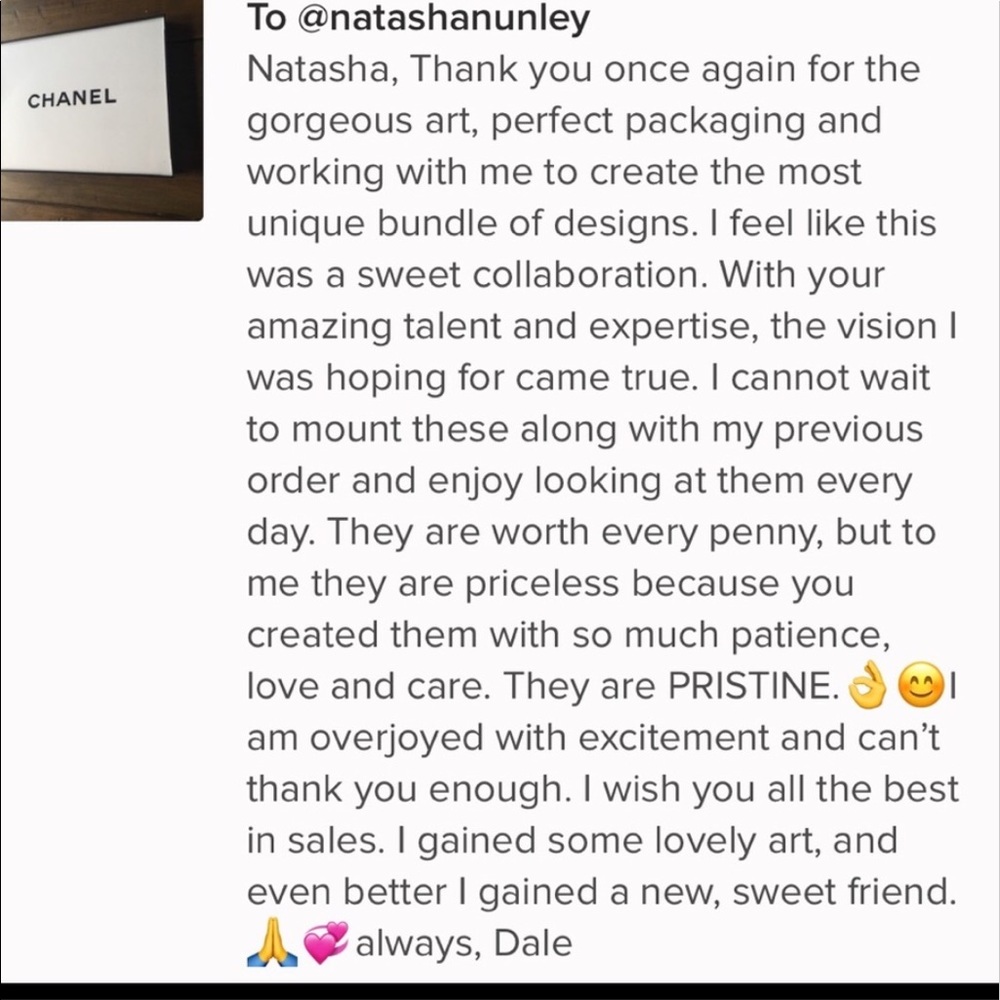
Task: Click the black bar below the message
Action: [x=500, y=990]
